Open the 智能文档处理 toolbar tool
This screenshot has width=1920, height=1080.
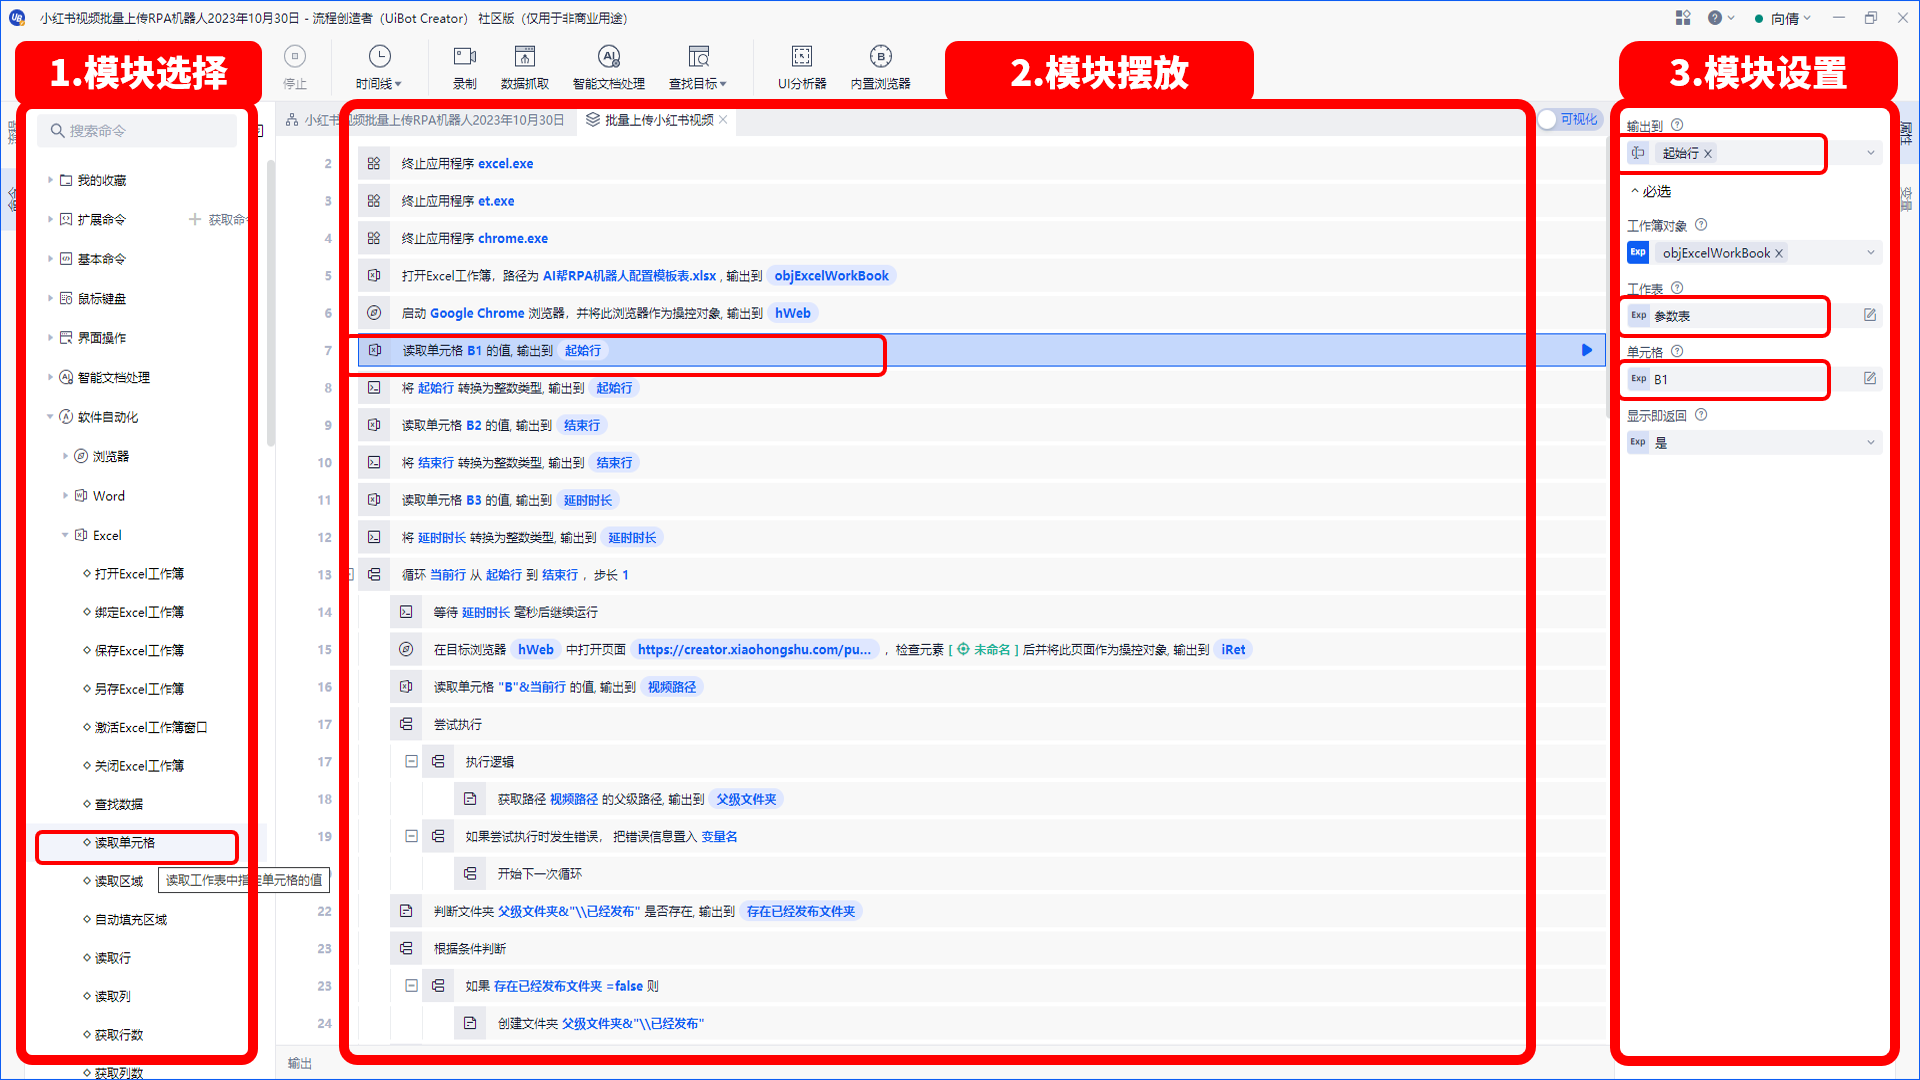pos(609,66)
